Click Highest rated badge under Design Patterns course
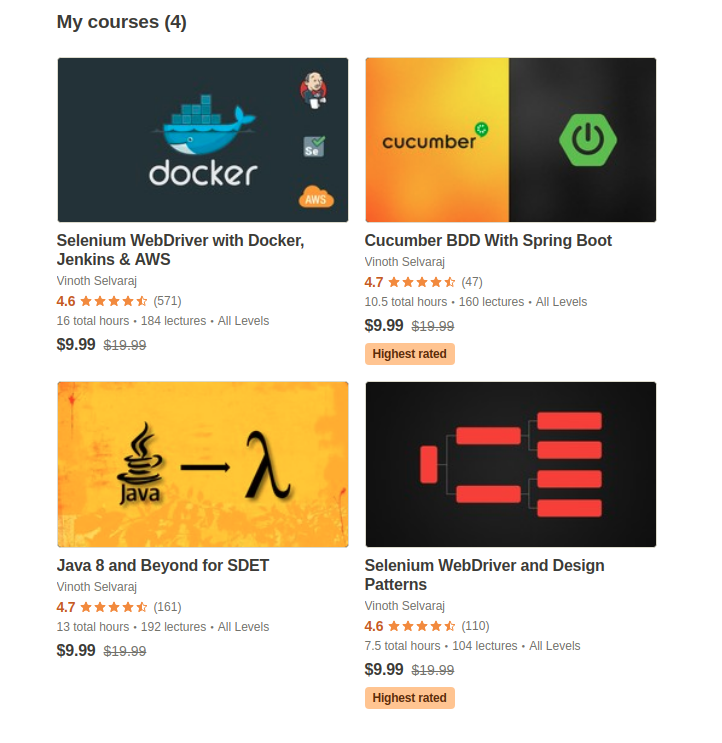Screen dimensions: 722x743 pos(409,698)
